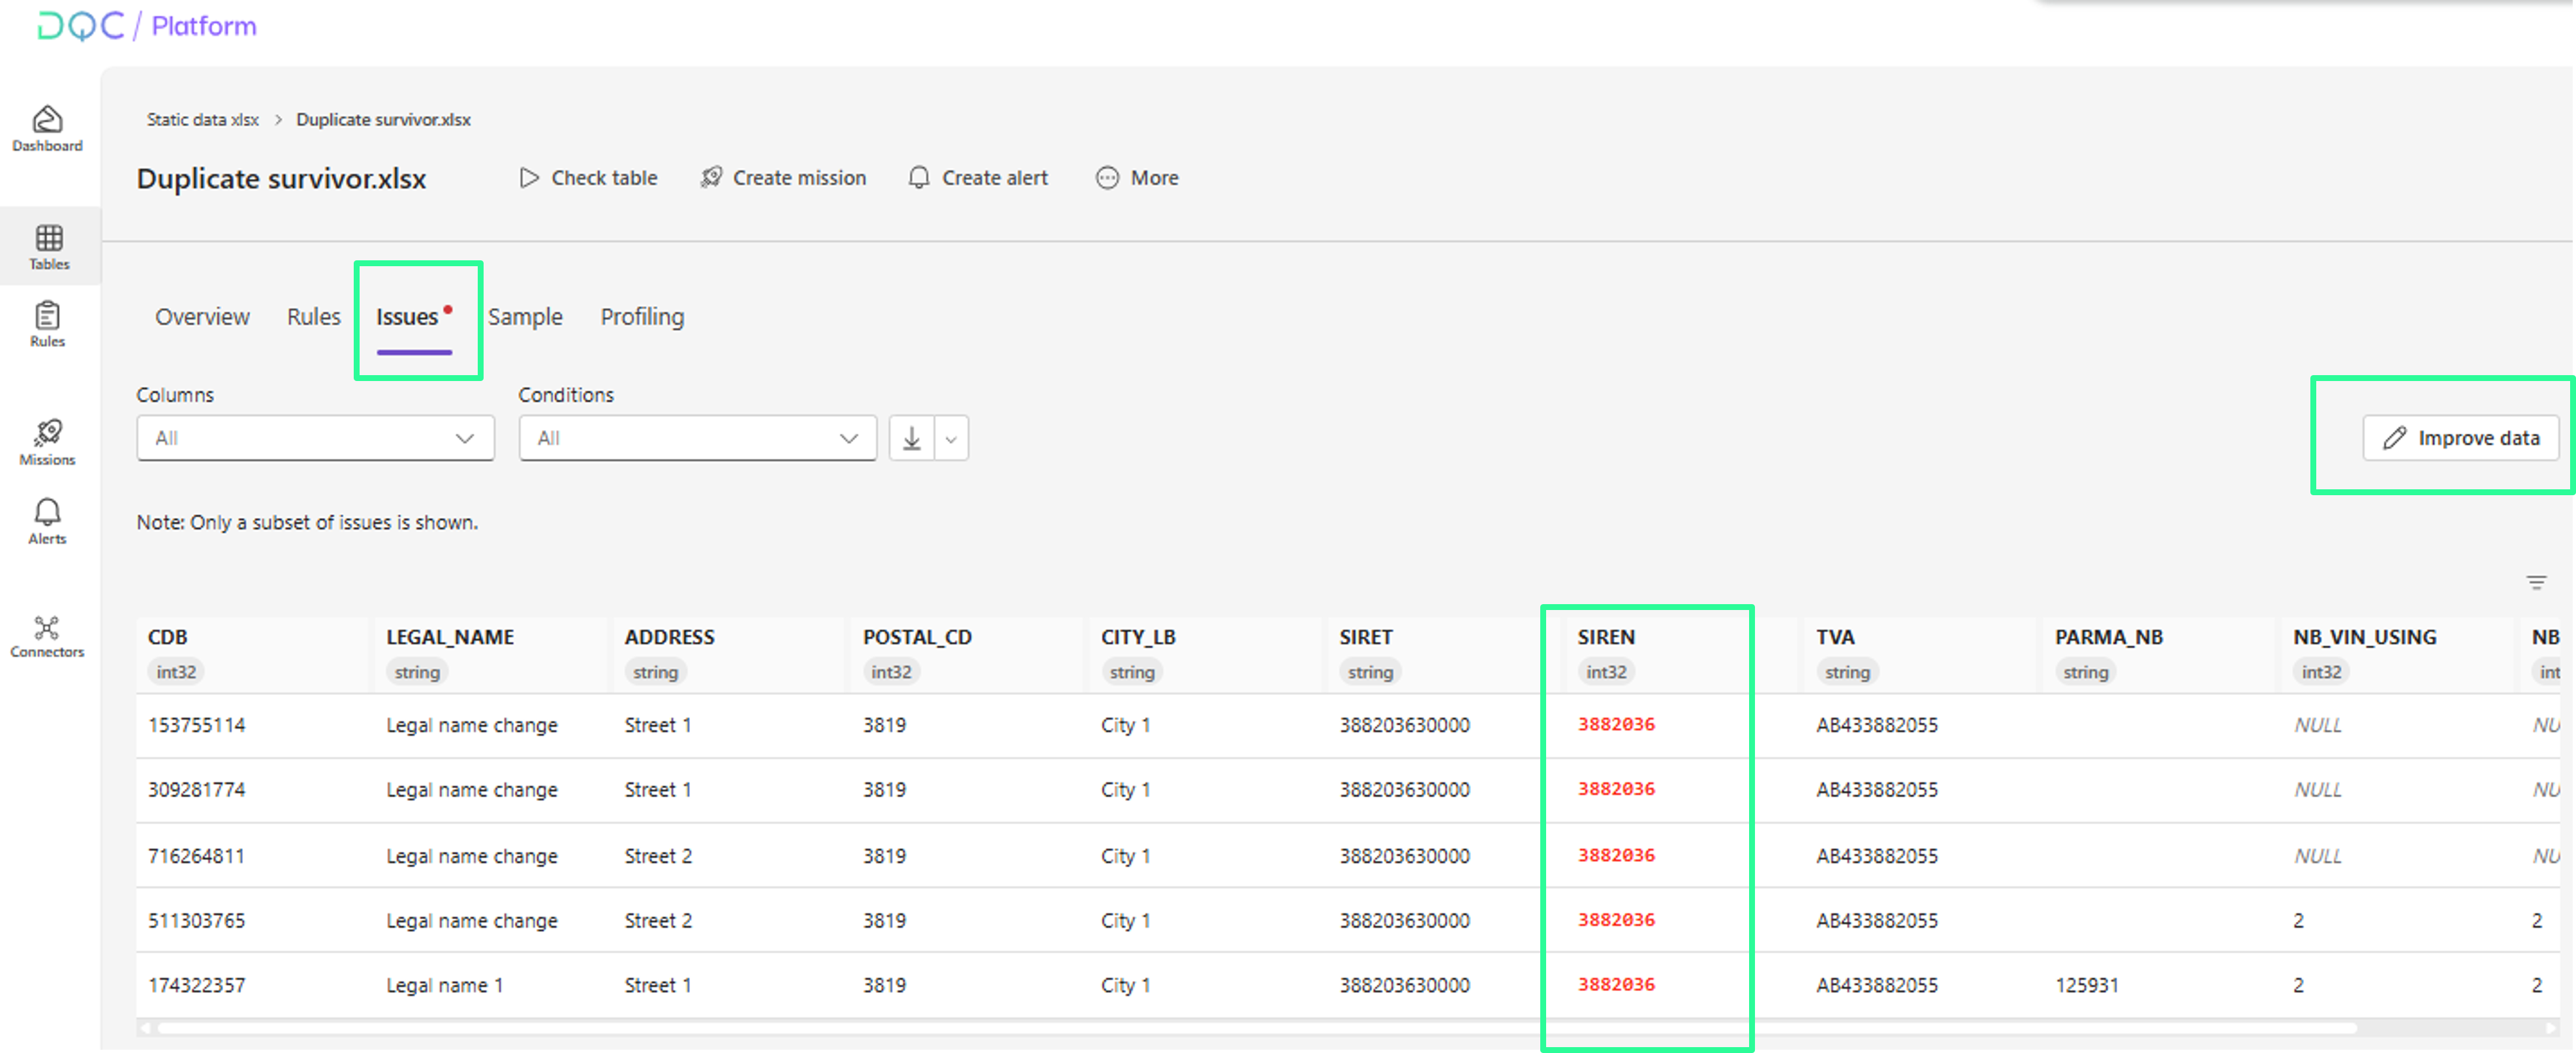Open download options chevron

pyautogui.click(x=951, y=438)
